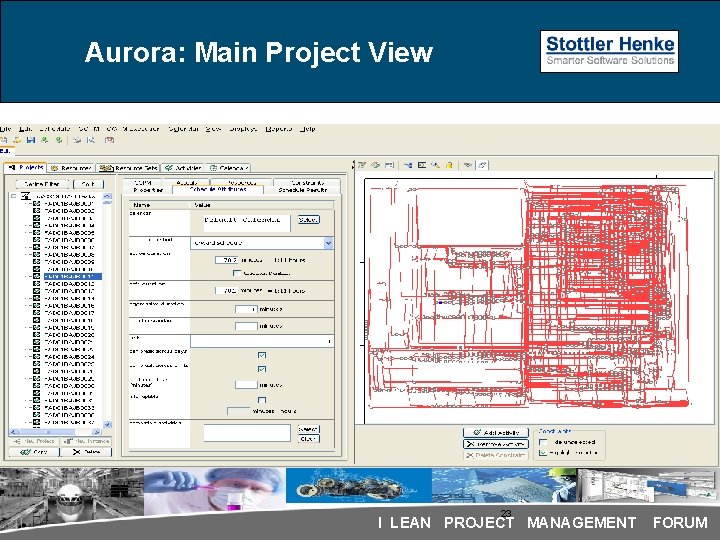Click the large text box at bottom of attributes
The width and height of the screenshot is (720, 540).
coord(247,433)
